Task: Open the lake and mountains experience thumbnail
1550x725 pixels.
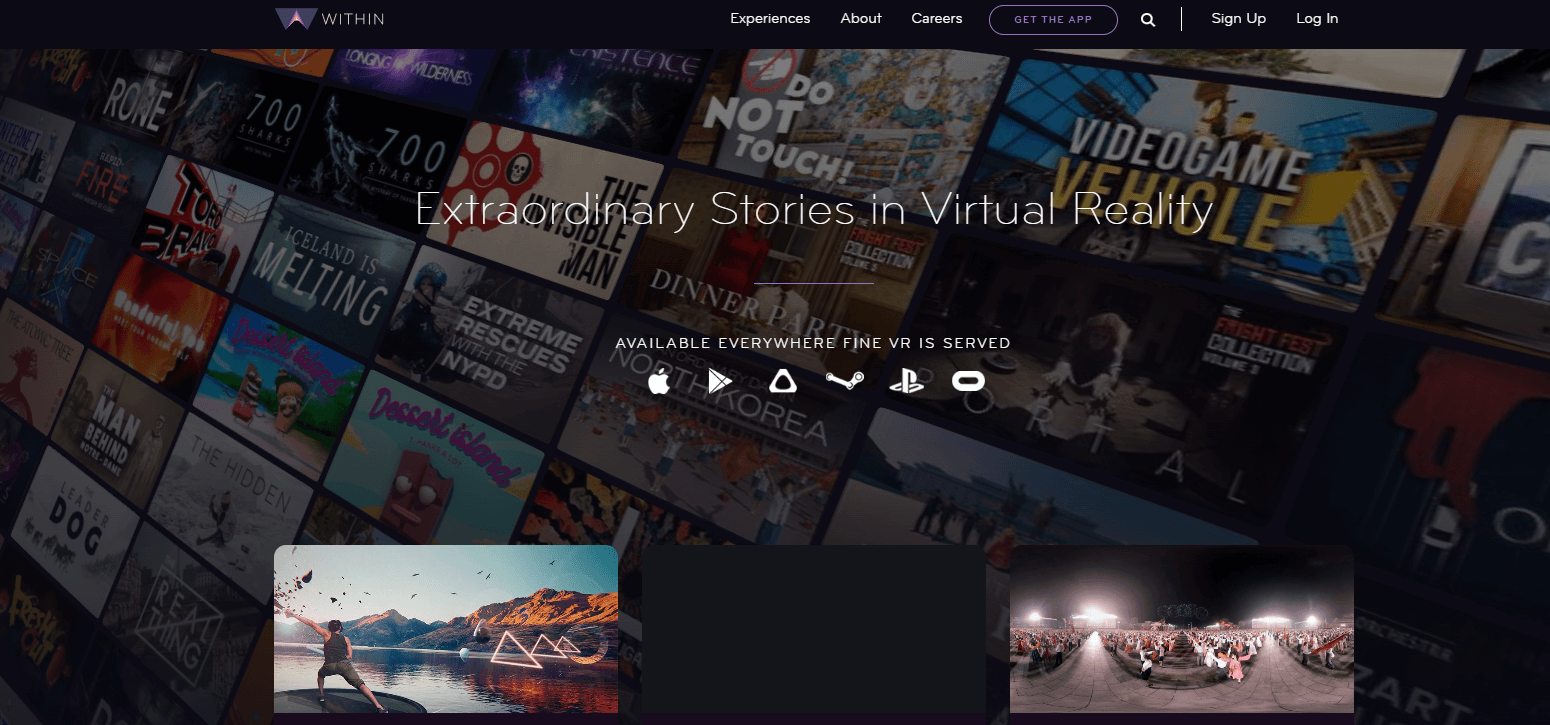Action: pos(446,629)
